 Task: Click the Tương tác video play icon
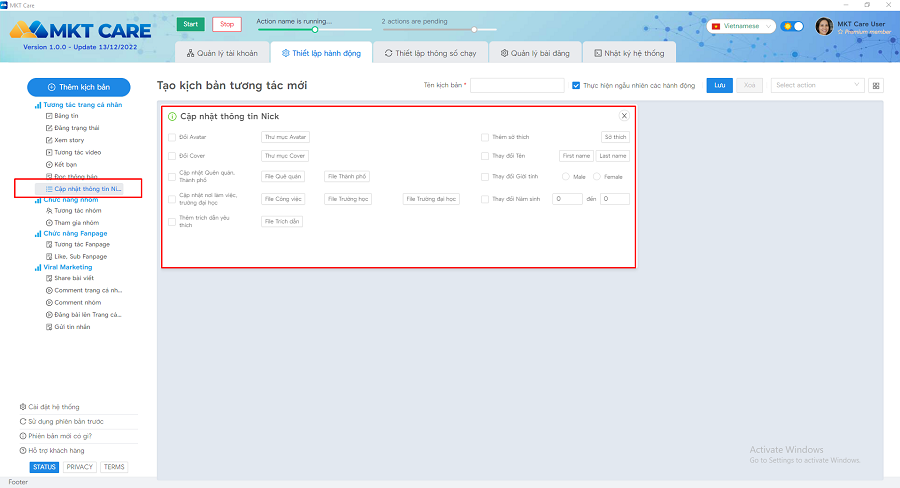tap(49, 152)
